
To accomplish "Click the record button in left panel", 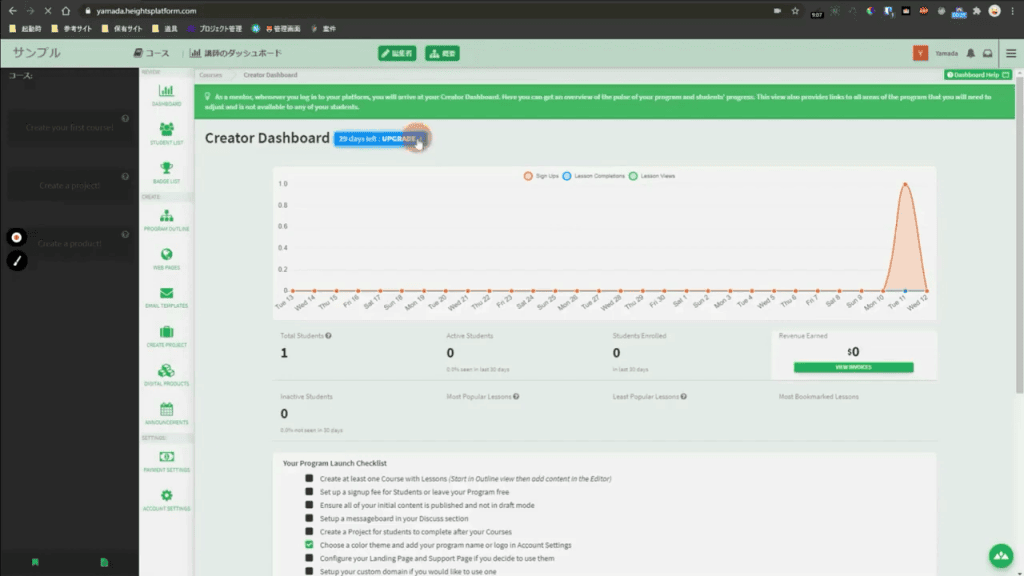I will coord(17,237).
